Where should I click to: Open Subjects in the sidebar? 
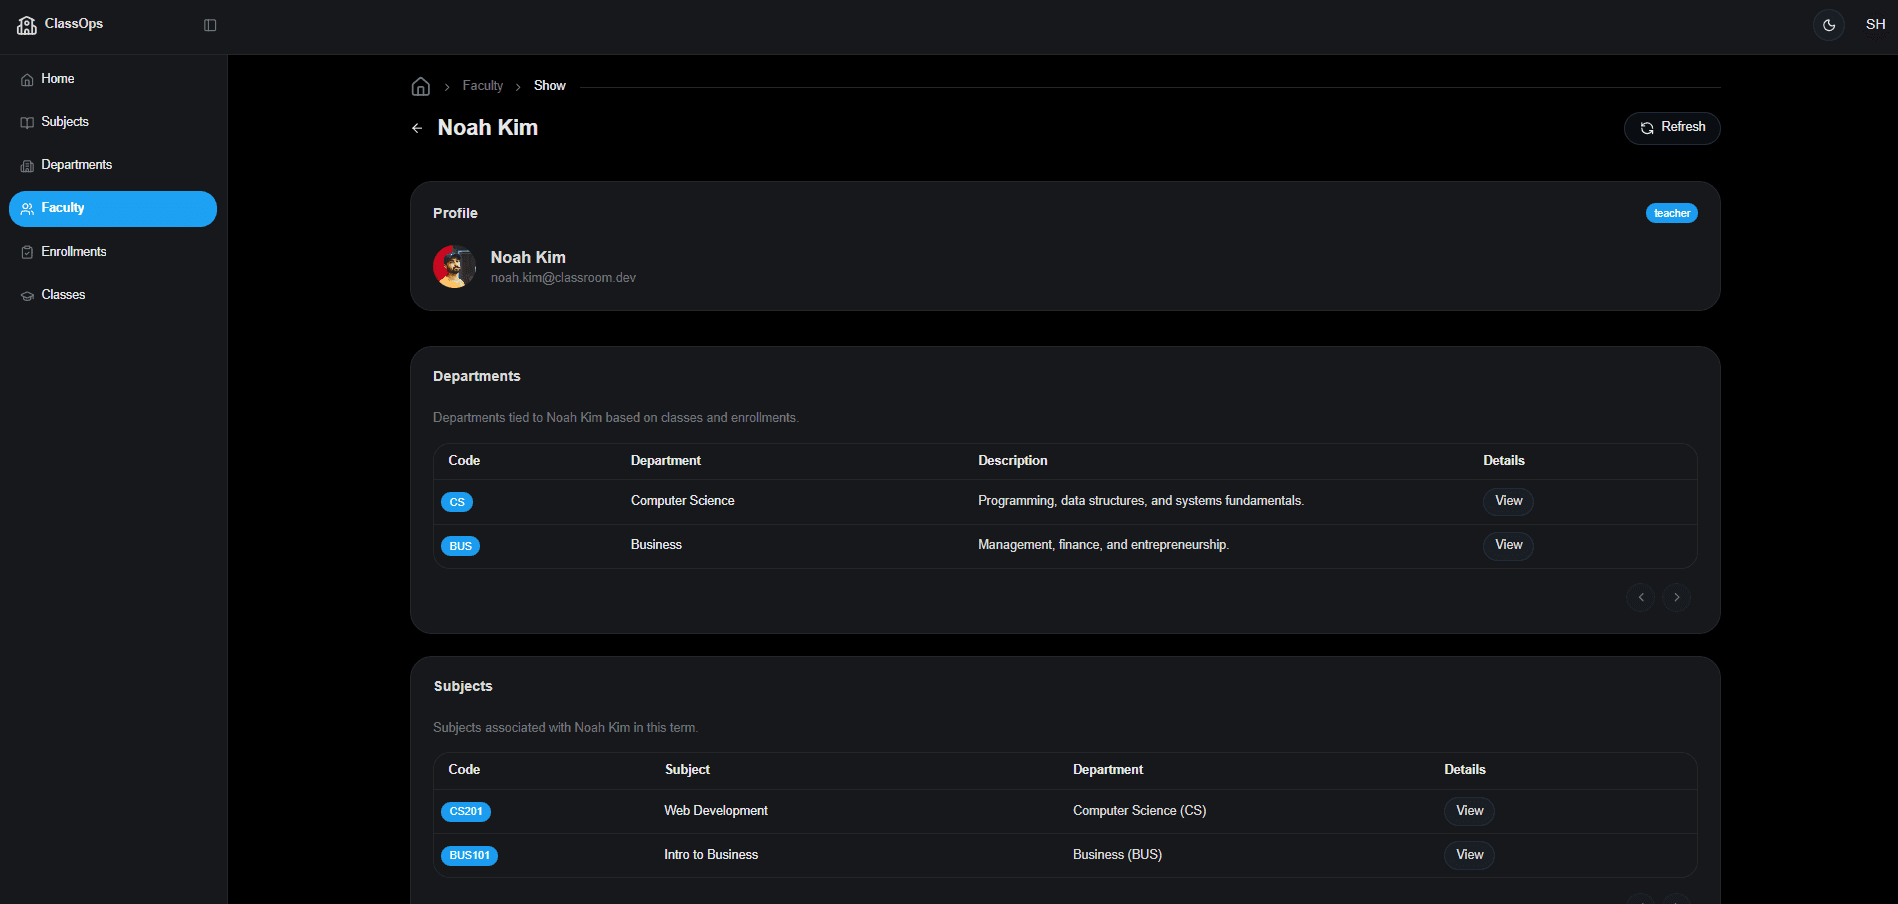pos(113,122)
